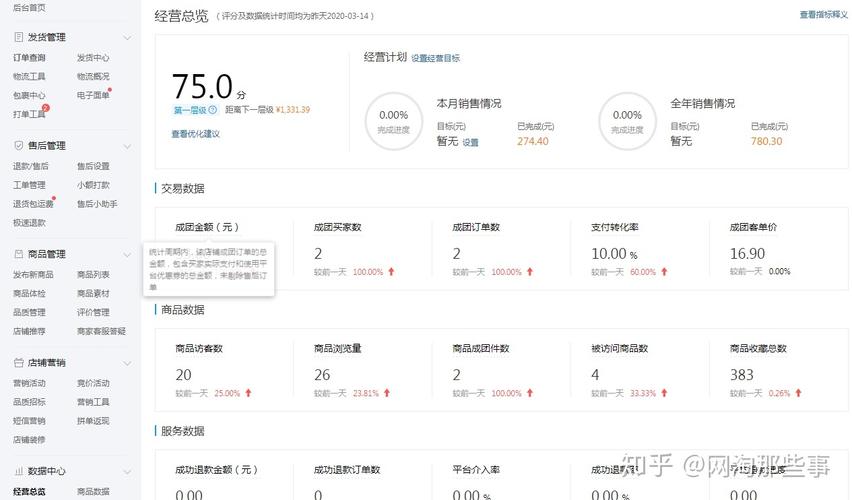Open 极速退款 in sidebar
The width and height of the screenshot is (852, 500).
(29, 223)
